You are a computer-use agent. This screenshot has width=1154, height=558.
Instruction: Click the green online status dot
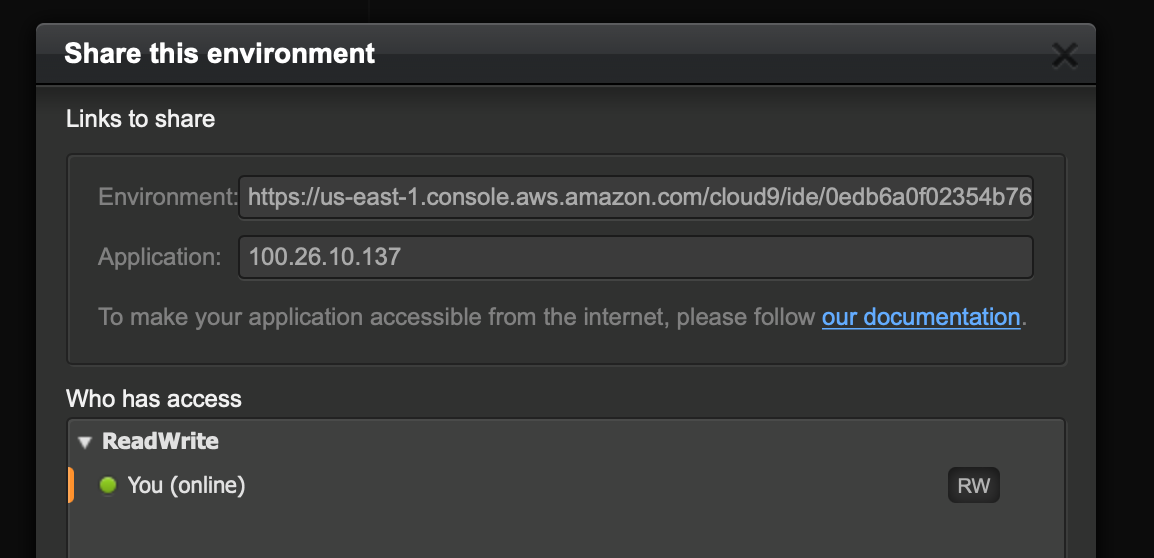point(108,485)
